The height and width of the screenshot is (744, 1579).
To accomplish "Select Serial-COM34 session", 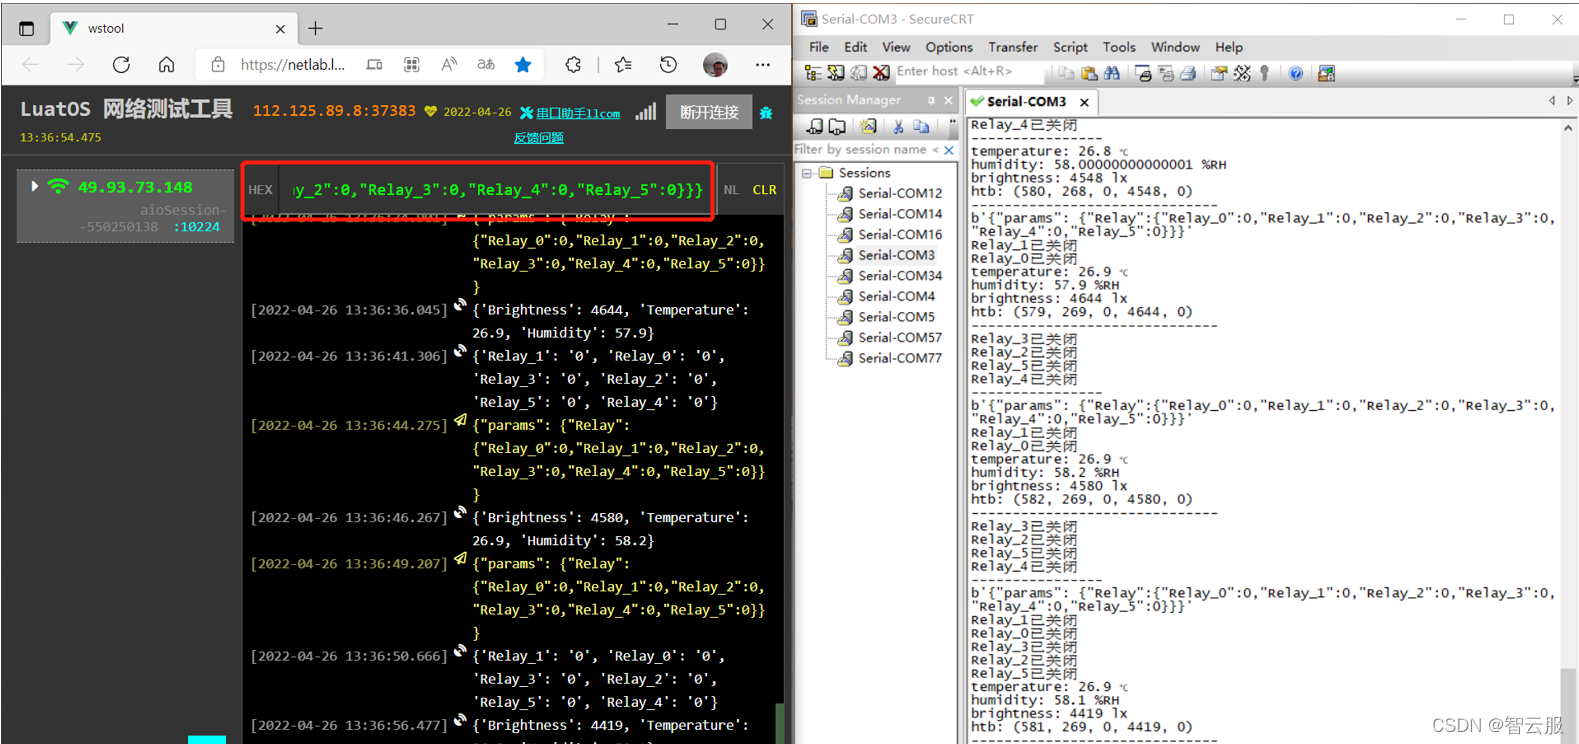I will (900, 275).
